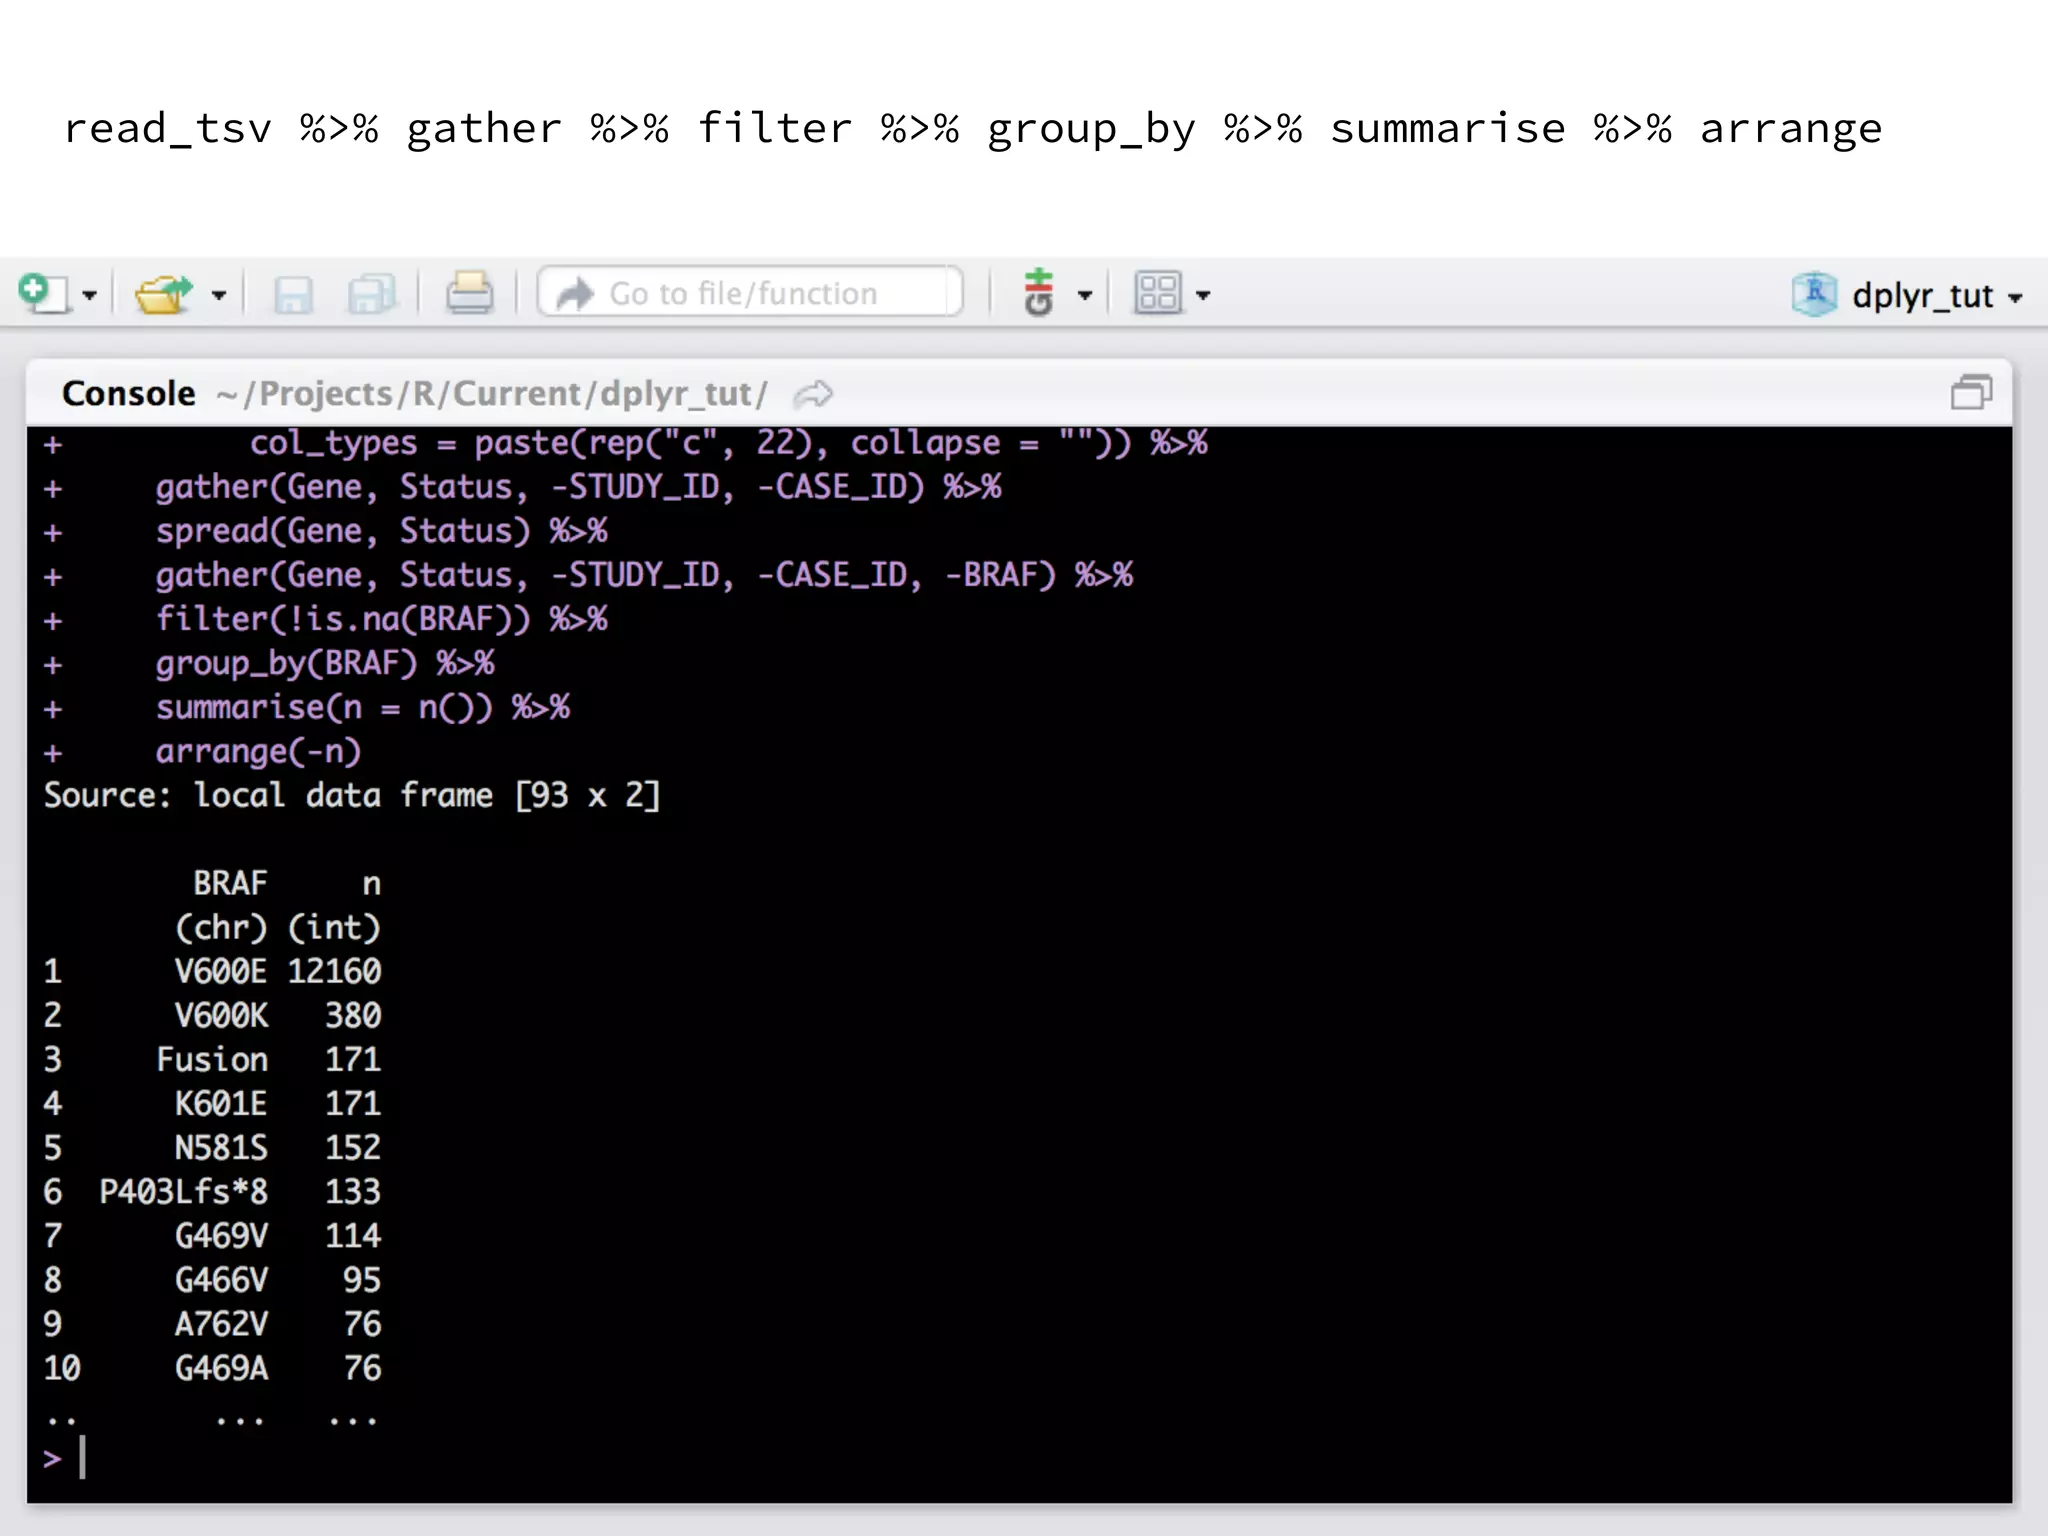
Task: Click the G469V row value
Action: (221, 1235)
